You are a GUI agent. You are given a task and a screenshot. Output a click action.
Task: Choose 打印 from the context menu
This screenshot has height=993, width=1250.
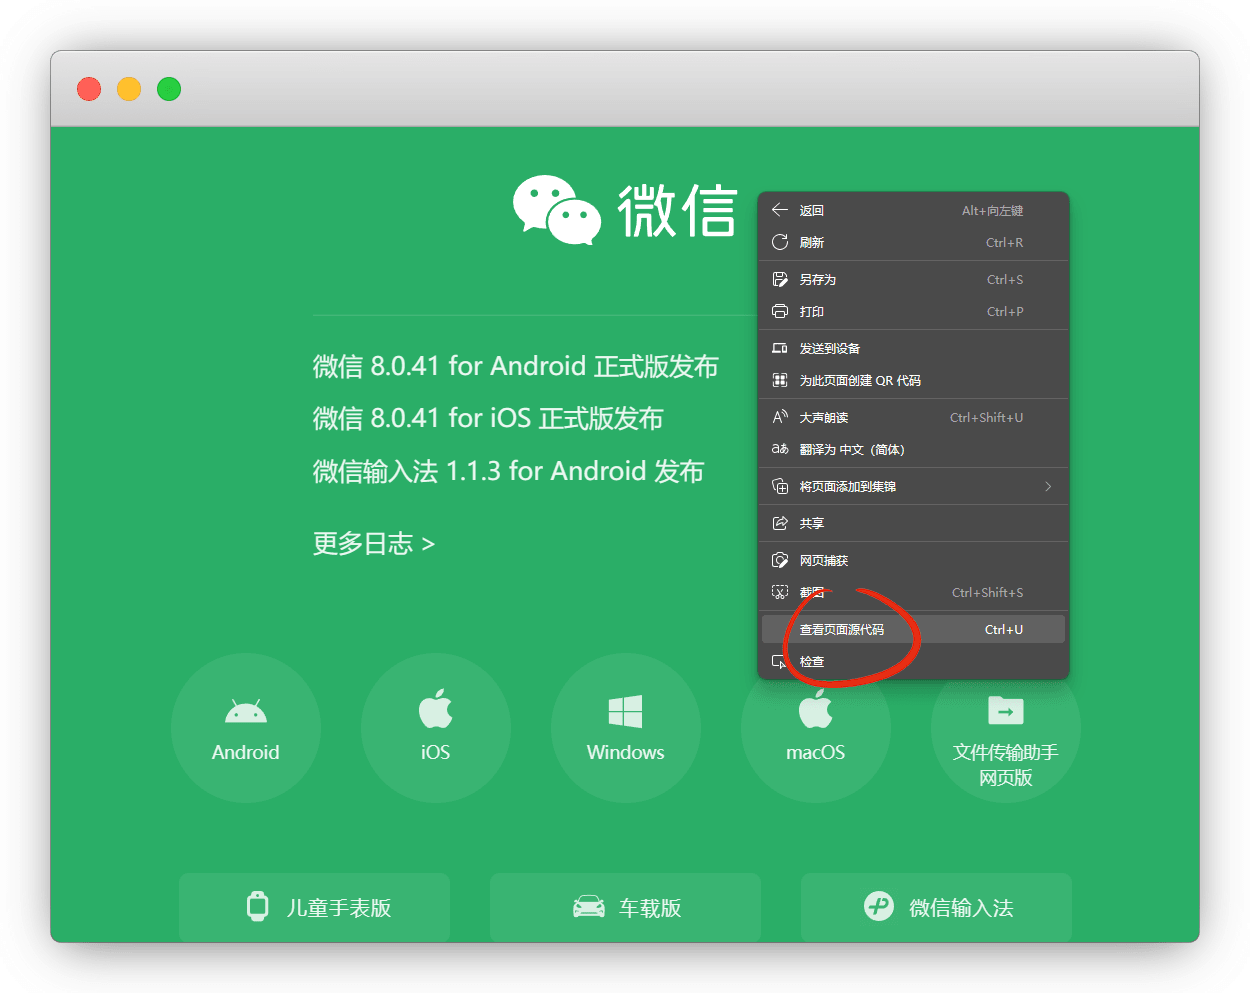coord(812,312)
